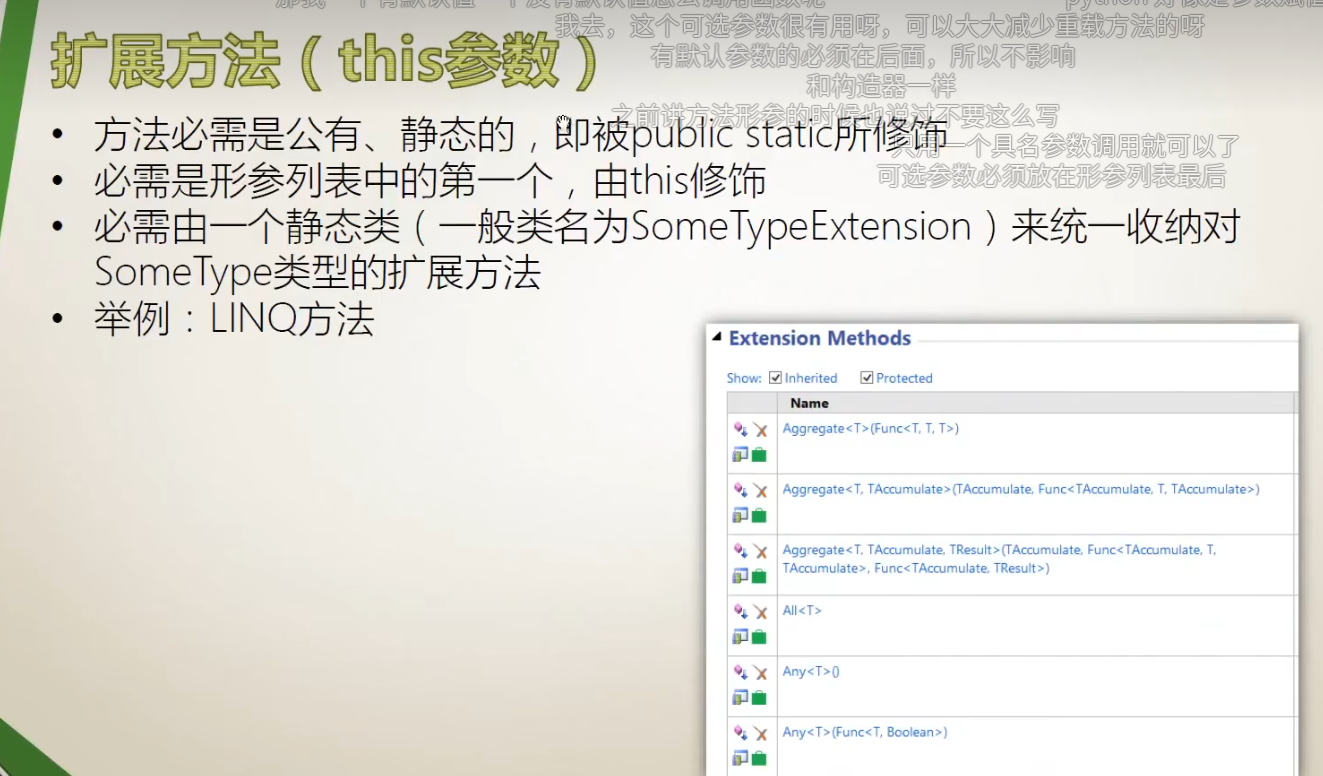Click extension method icon in Aggregate<T, TAccumulate, TResult> row
The height and width of the screenshot is (776, 1323).
click(x=740, y=551)
